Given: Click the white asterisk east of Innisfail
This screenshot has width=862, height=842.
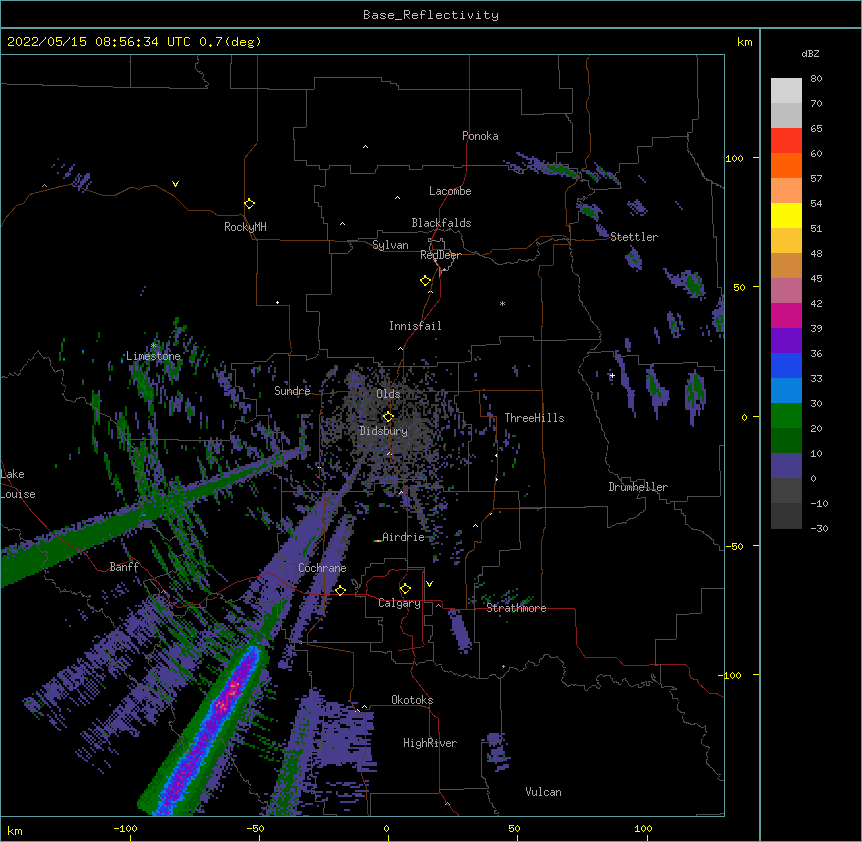Looking at the screenshot, I should 502,303.
